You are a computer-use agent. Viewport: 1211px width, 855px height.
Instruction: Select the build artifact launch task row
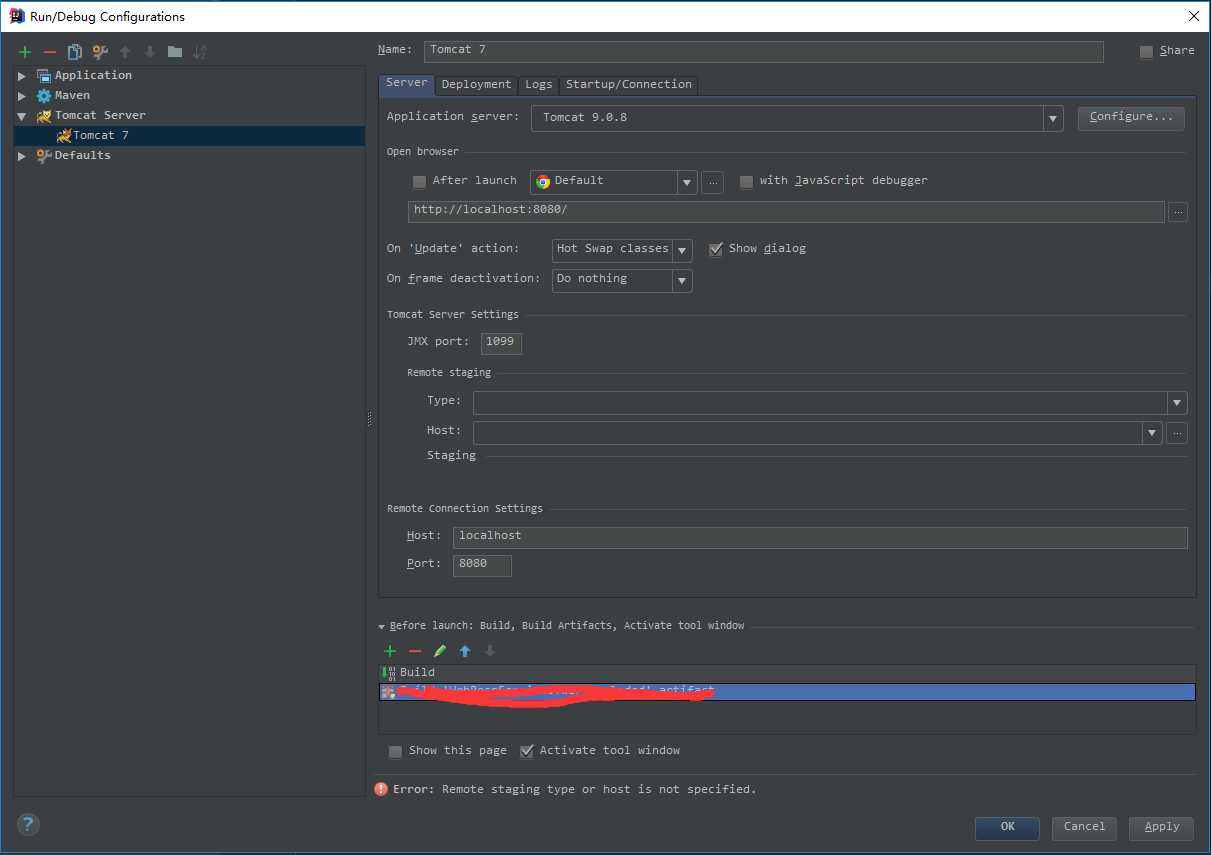point(787,692)
